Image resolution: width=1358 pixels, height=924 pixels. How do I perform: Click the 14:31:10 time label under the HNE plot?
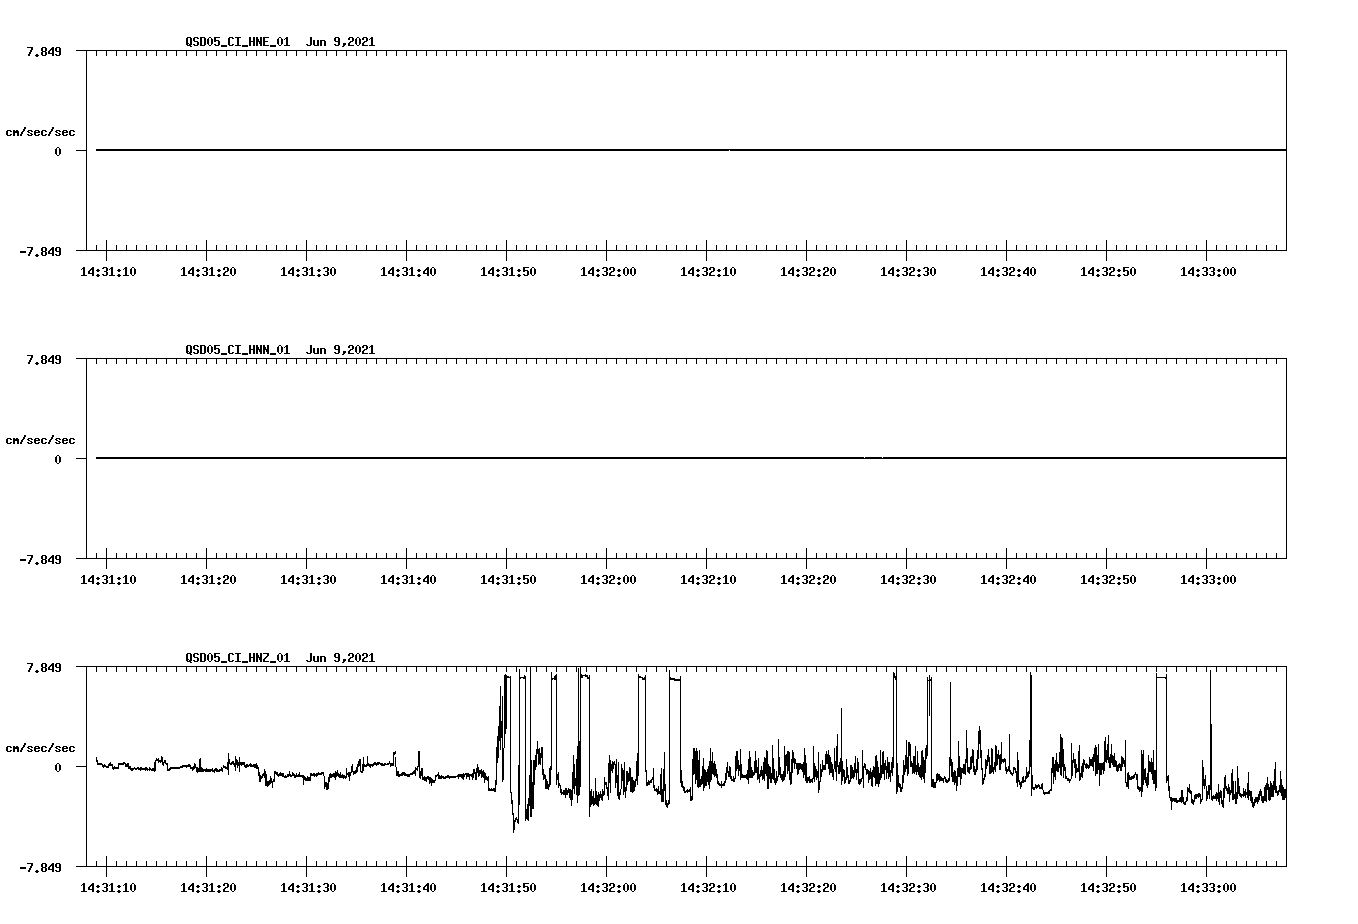108,272
